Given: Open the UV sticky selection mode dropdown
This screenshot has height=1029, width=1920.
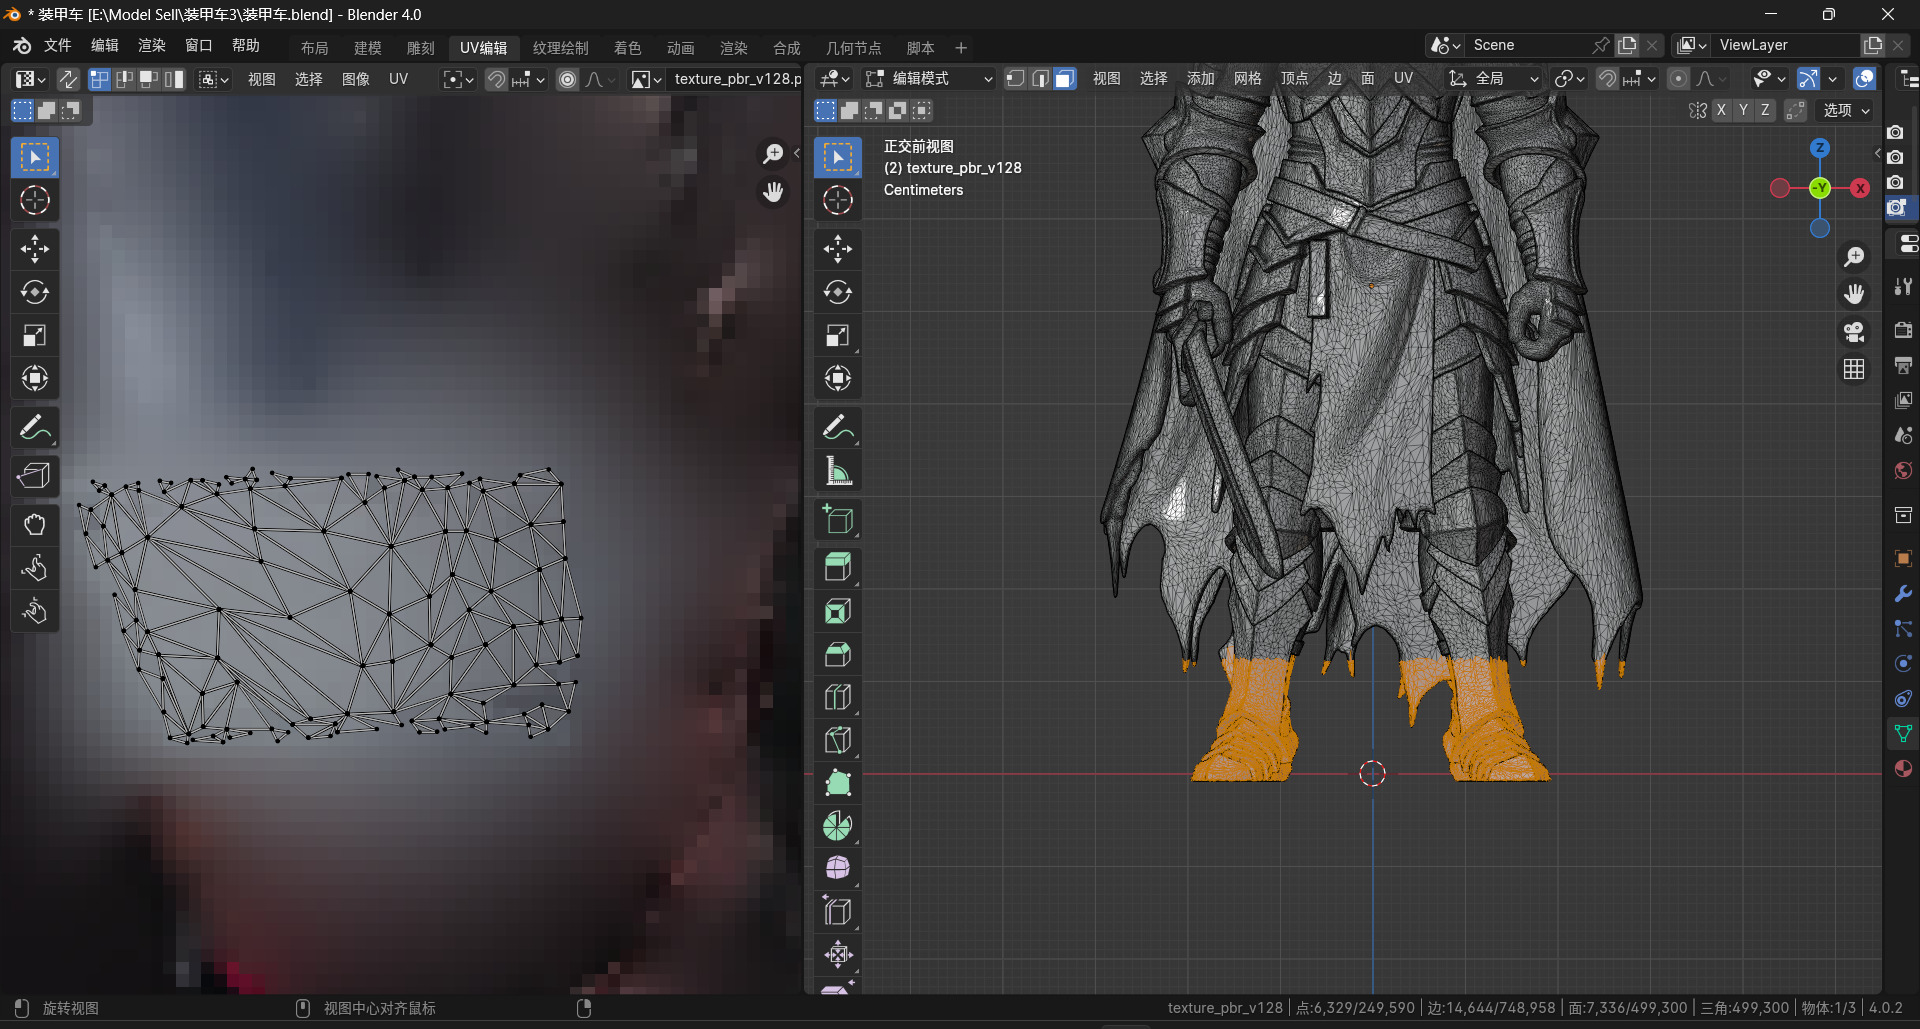Looking at the screenshot, I should (x=214, y=79).
